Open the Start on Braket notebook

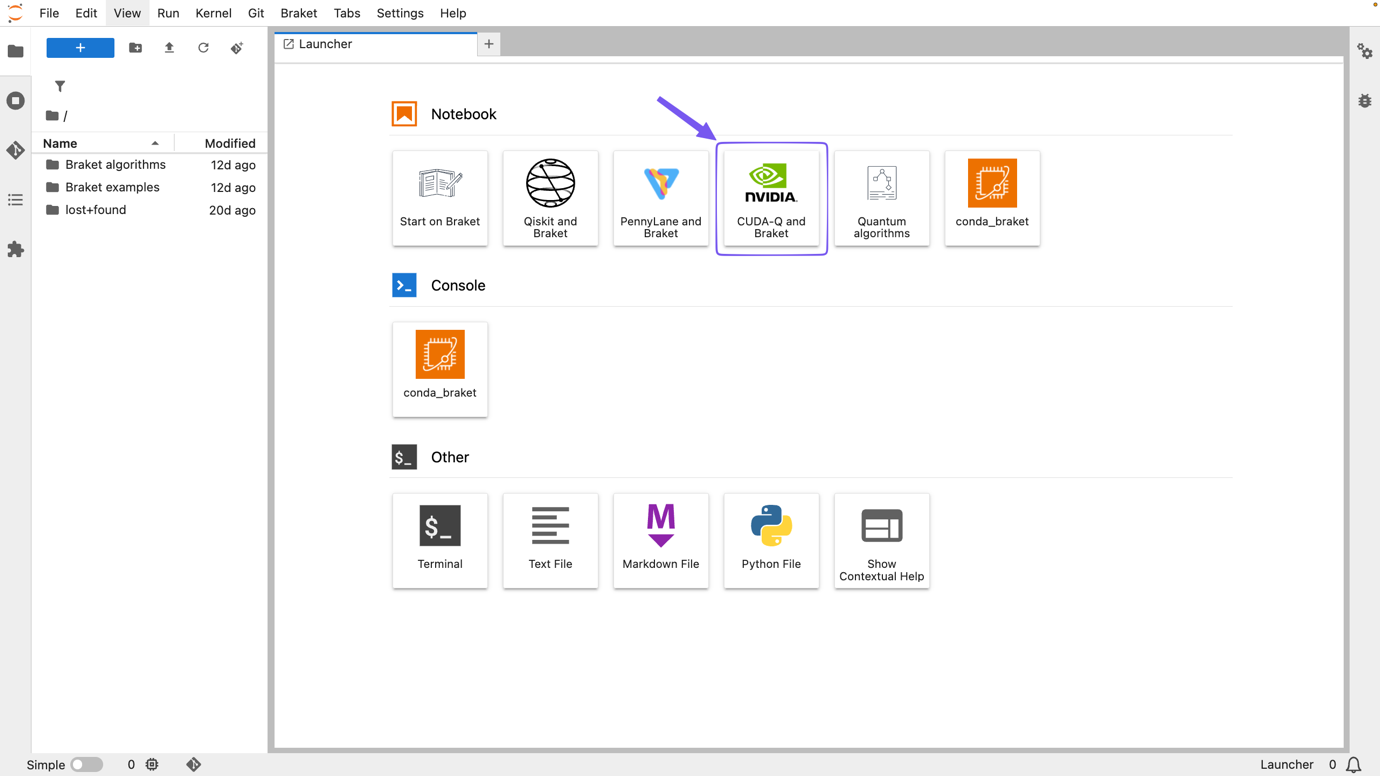point(440,198)
